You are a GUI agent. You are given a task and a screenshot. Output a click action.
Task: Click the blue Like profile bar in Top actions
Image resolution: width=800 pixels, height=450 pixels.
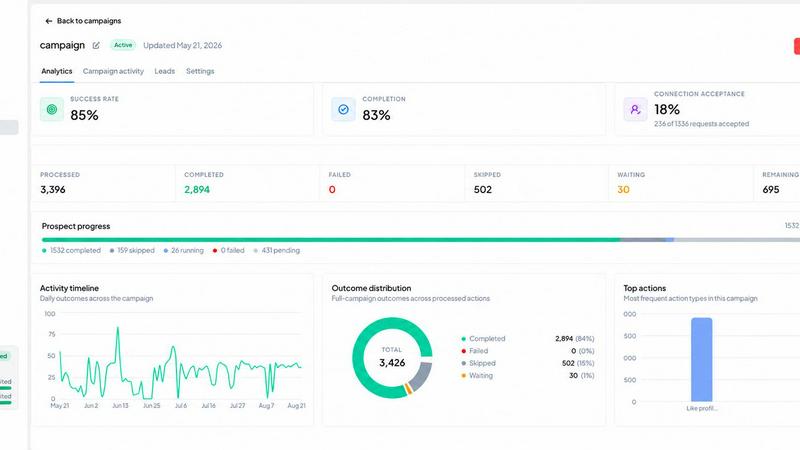point(702,360)
